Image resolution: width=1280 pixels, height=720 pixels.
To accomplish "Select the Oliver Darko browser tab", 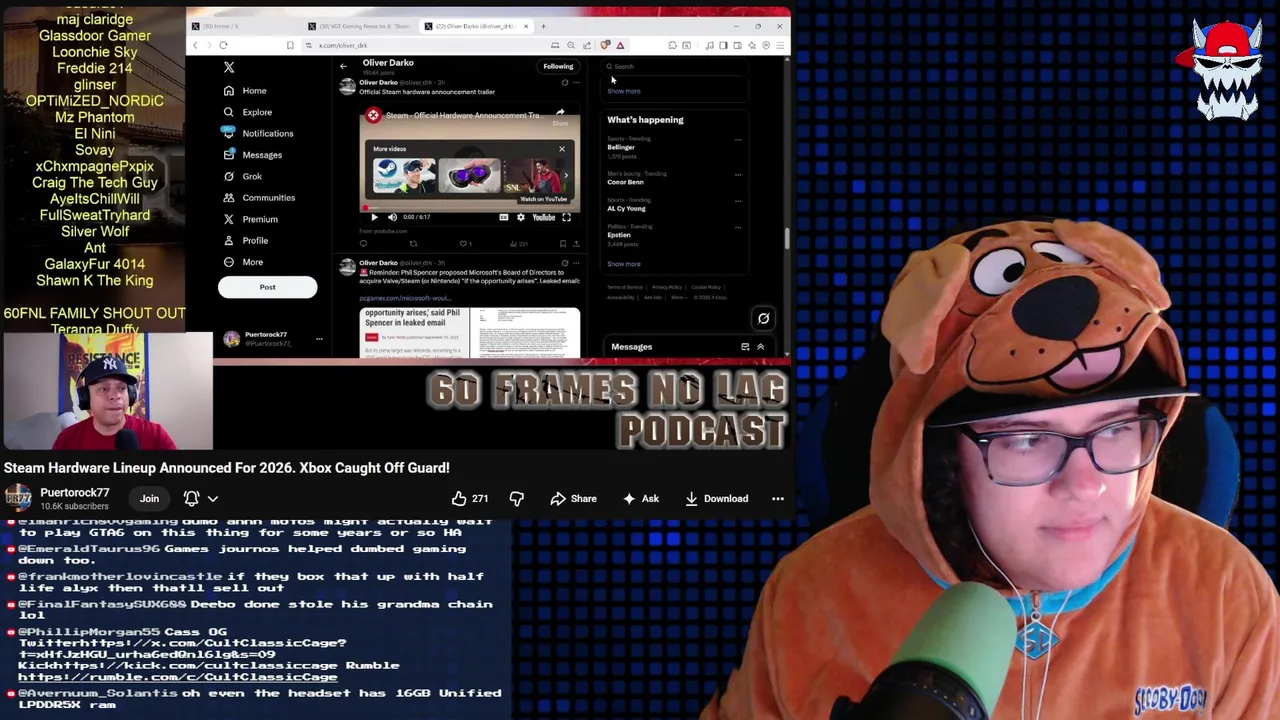I will [x=476, y=26].
